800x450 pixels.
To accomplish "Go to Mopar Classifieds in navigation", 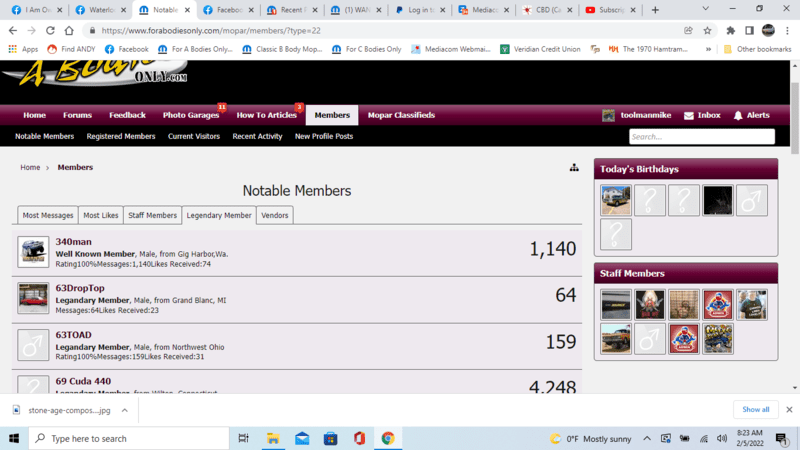I will point(401,115).
